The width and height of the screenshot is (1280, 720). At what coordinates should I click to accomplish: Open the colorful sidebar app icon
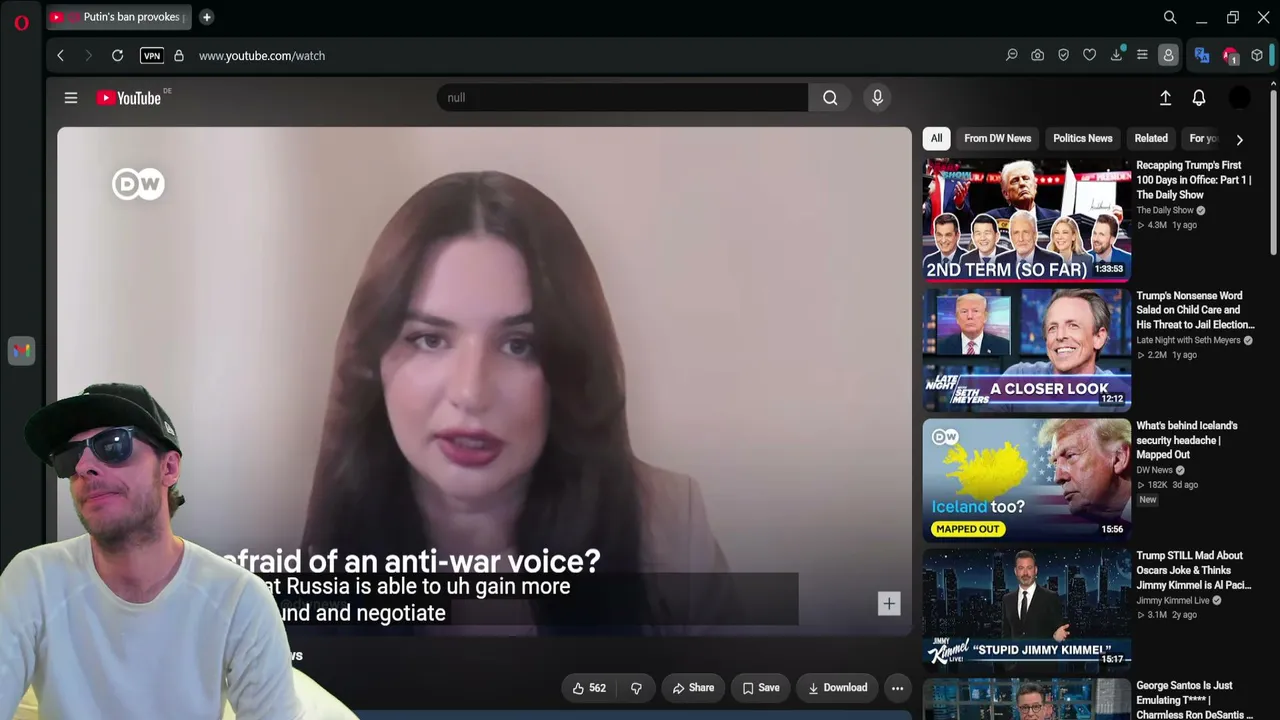point(21,350)
